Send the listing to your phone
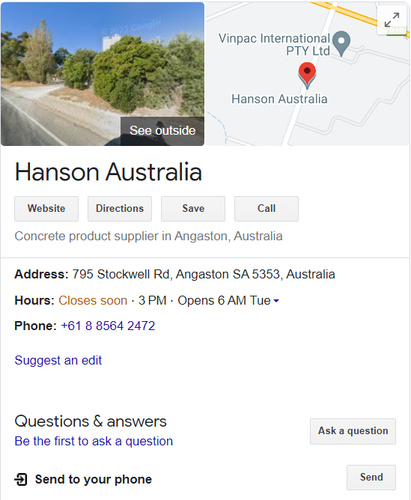411x500 pixels. click(x=371, y=477)
